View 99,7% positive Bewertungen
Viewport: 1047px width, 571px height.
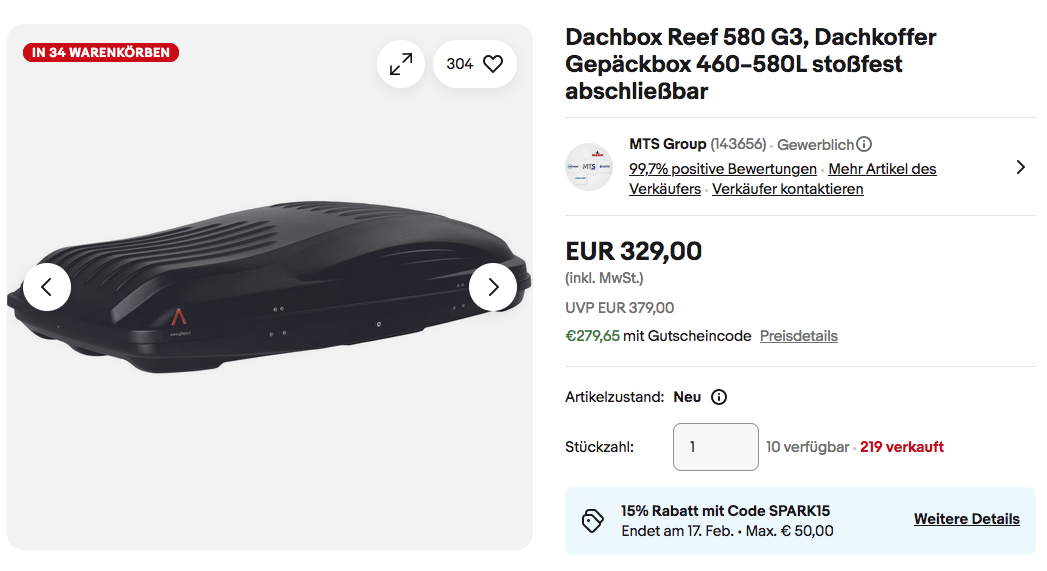point(723,169)
